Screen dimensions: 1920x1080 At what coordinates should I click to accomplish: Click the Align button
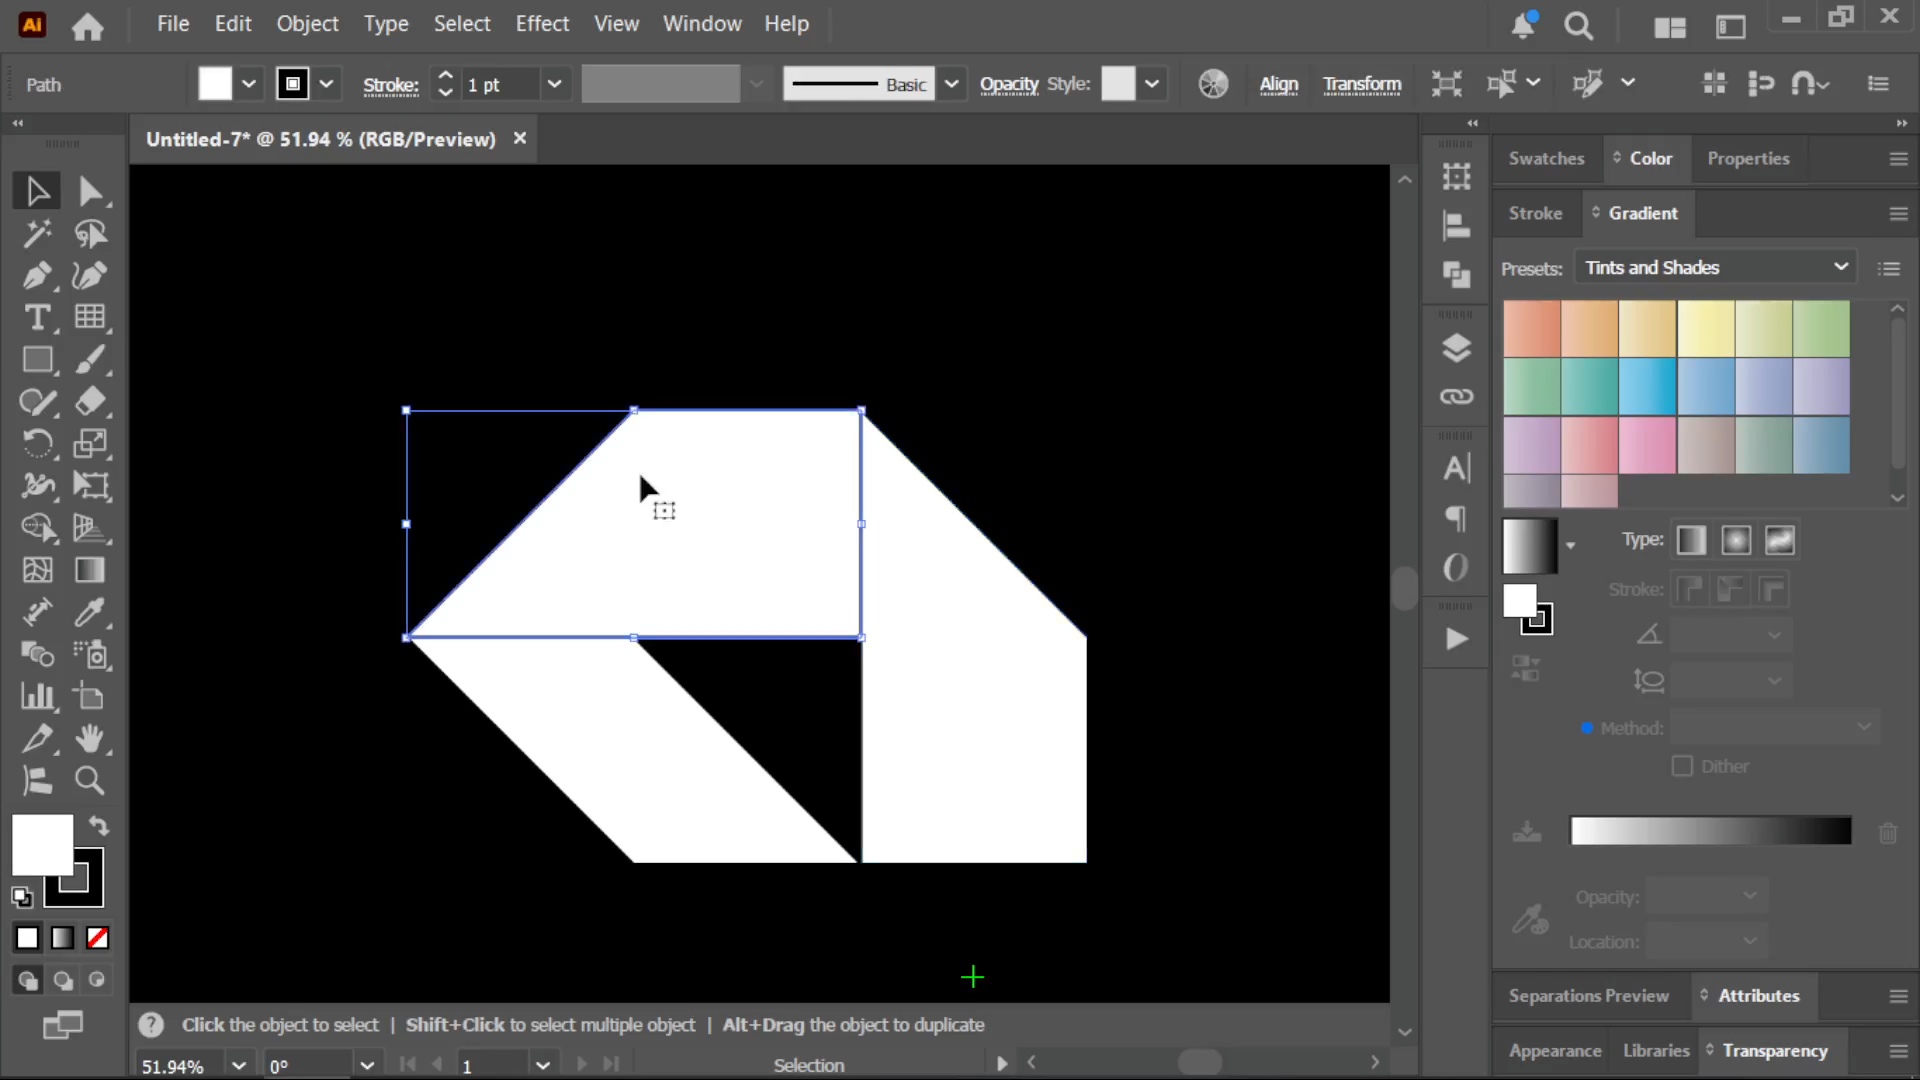[x=1278, y=84]
